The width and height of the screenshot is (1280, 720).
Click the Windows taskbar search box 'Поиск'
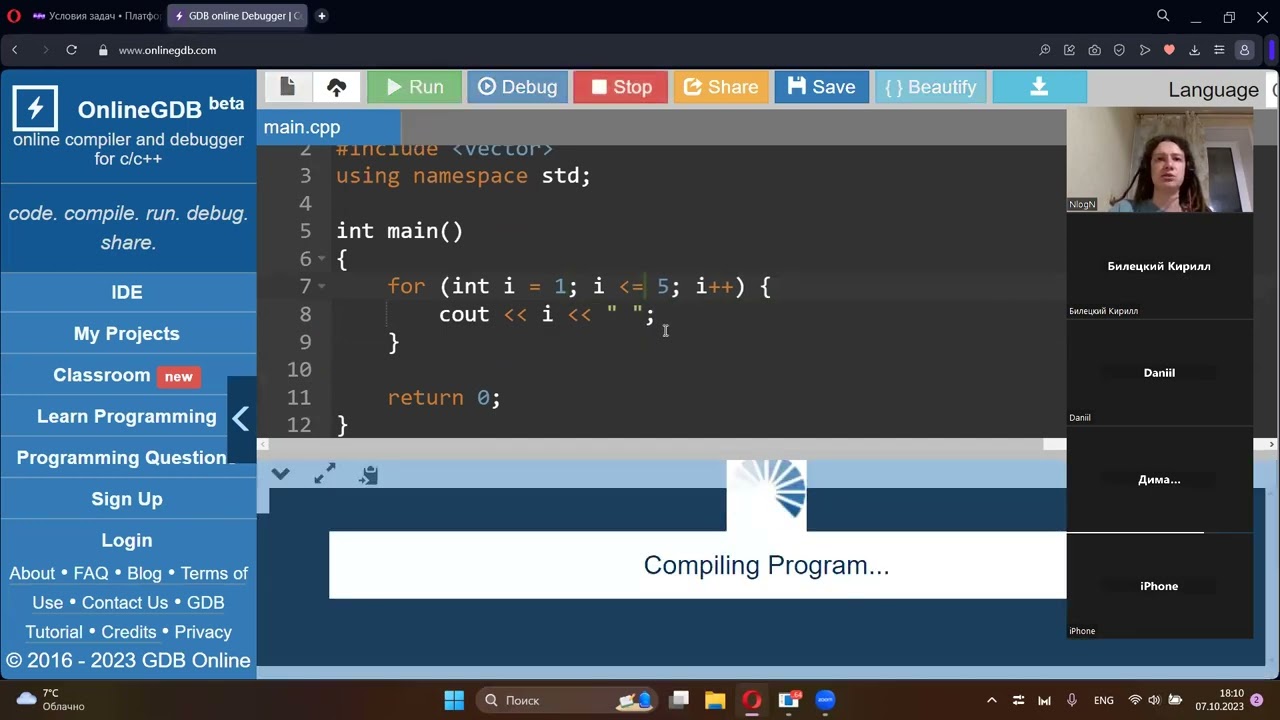(568, 700)
